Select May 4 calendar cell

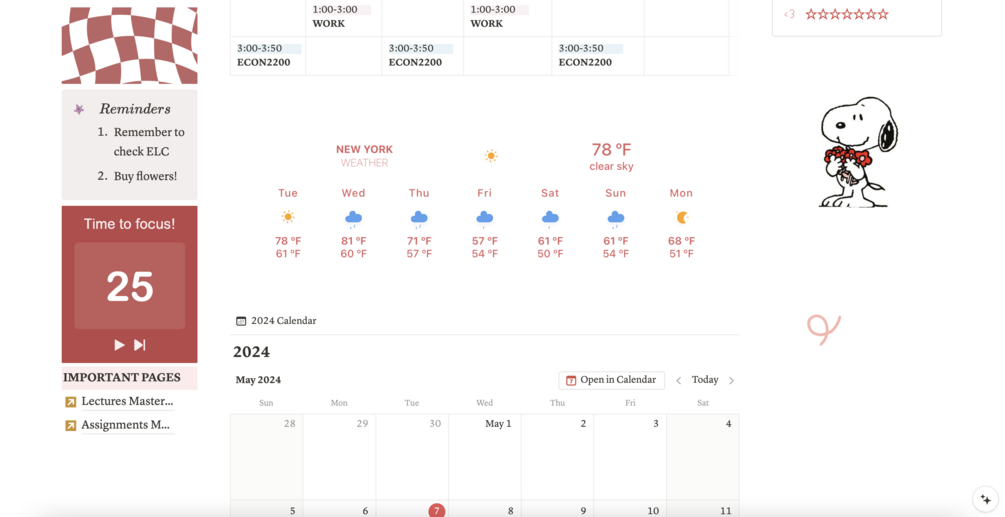703,457
